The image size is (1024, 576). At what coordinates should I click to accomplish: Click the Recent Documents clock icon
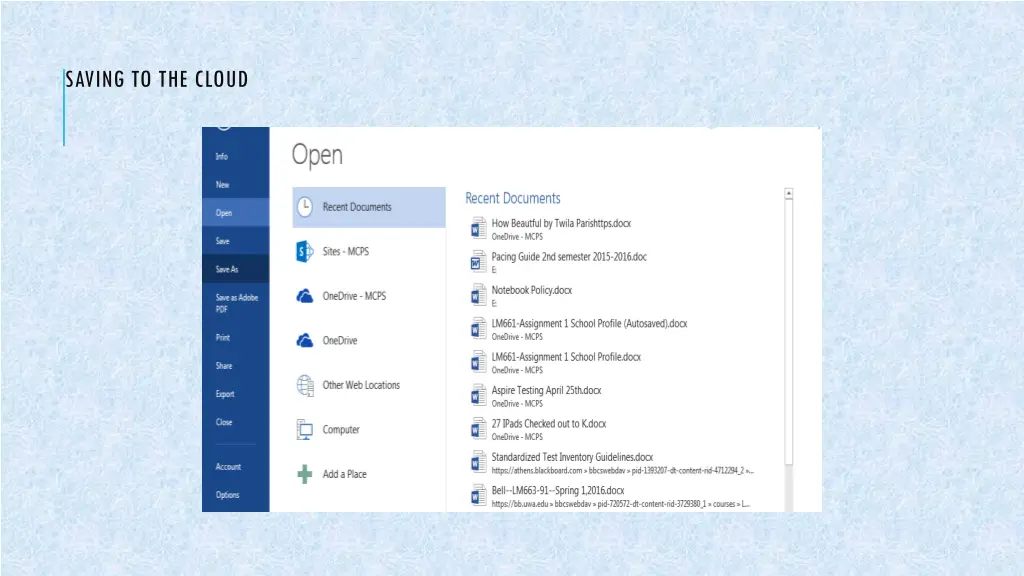point(305,207)
